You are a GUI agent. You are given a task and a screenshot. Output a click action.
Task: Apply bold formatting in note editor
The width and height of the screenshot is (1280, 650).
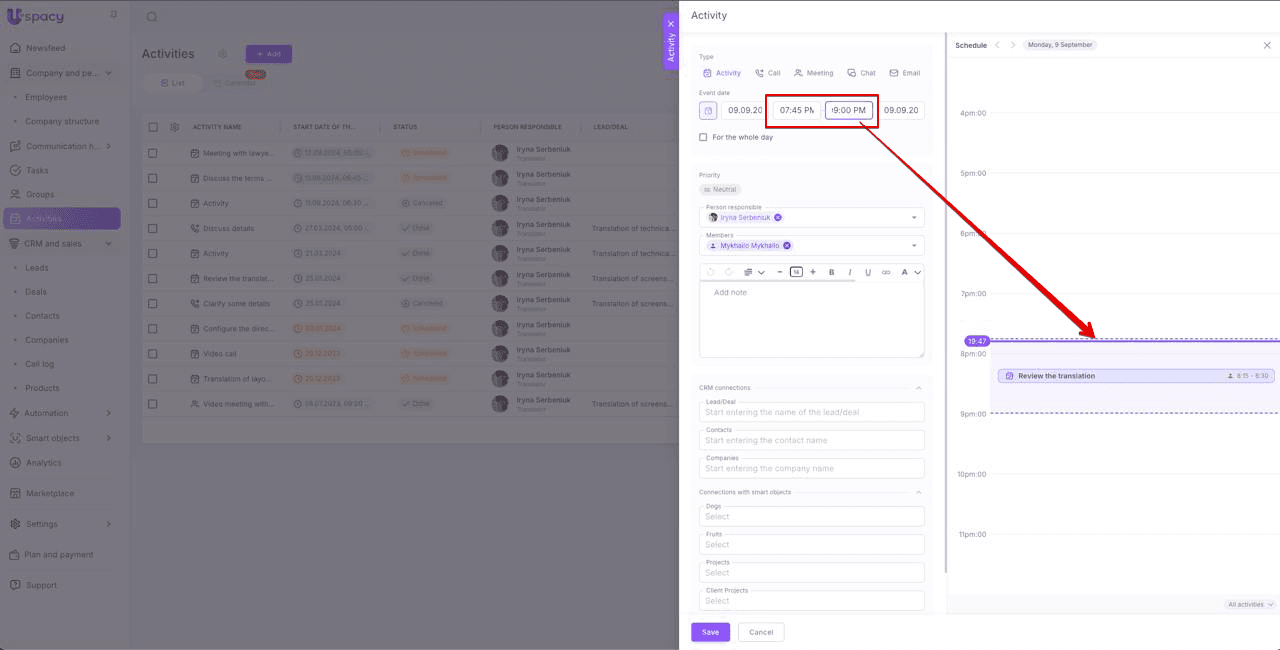831,272
